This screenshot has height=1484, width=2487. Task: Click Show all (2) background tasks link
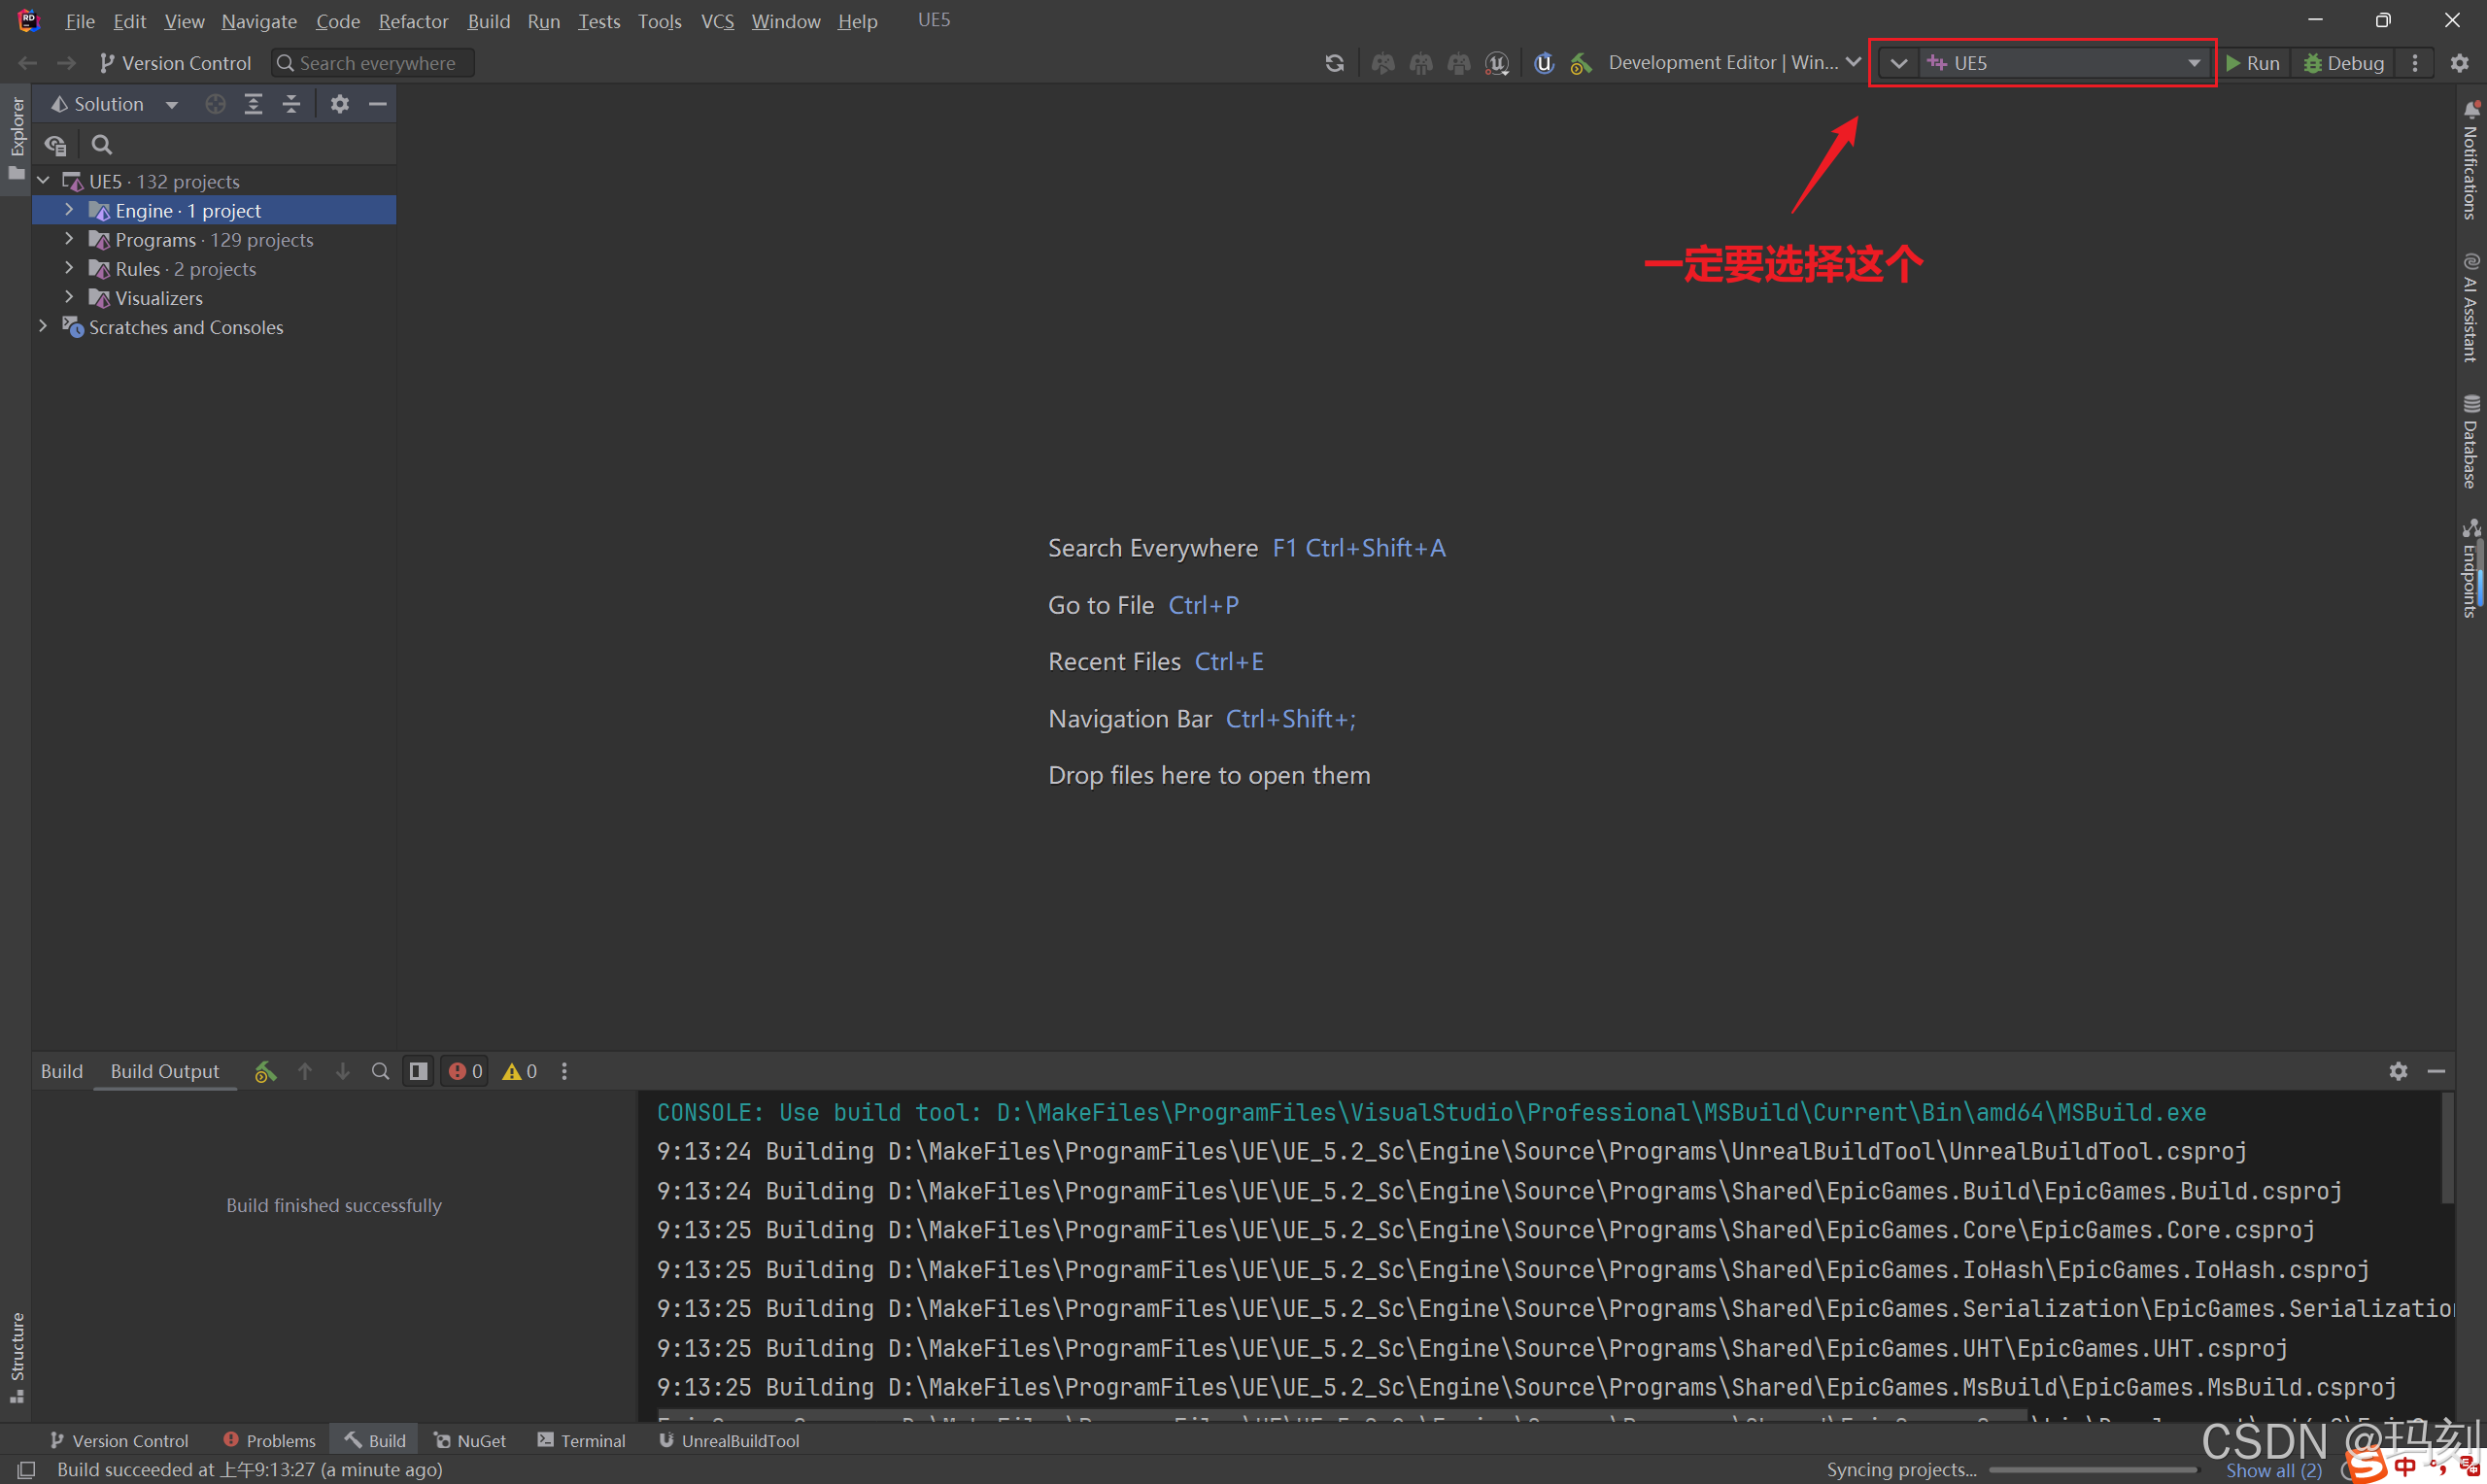tap(2273, 1470)
